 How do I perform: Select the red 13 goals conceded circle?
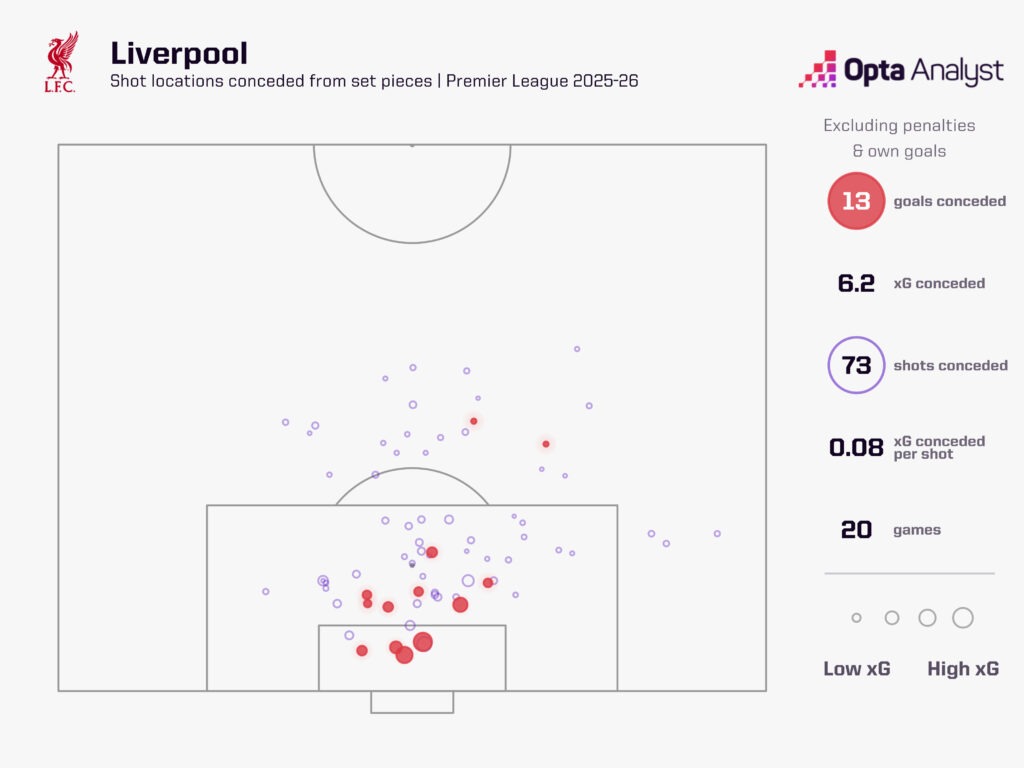click(856, 201)
